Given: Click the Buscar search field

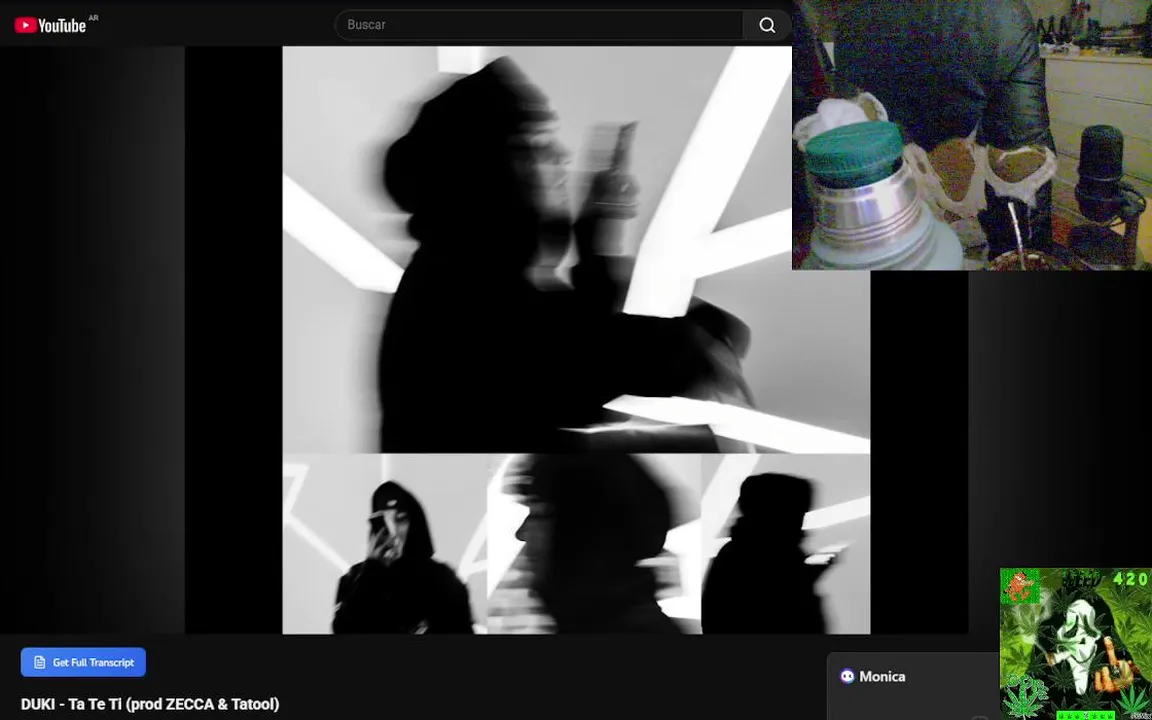Looking at the screenshot, I should pos(539,25).
